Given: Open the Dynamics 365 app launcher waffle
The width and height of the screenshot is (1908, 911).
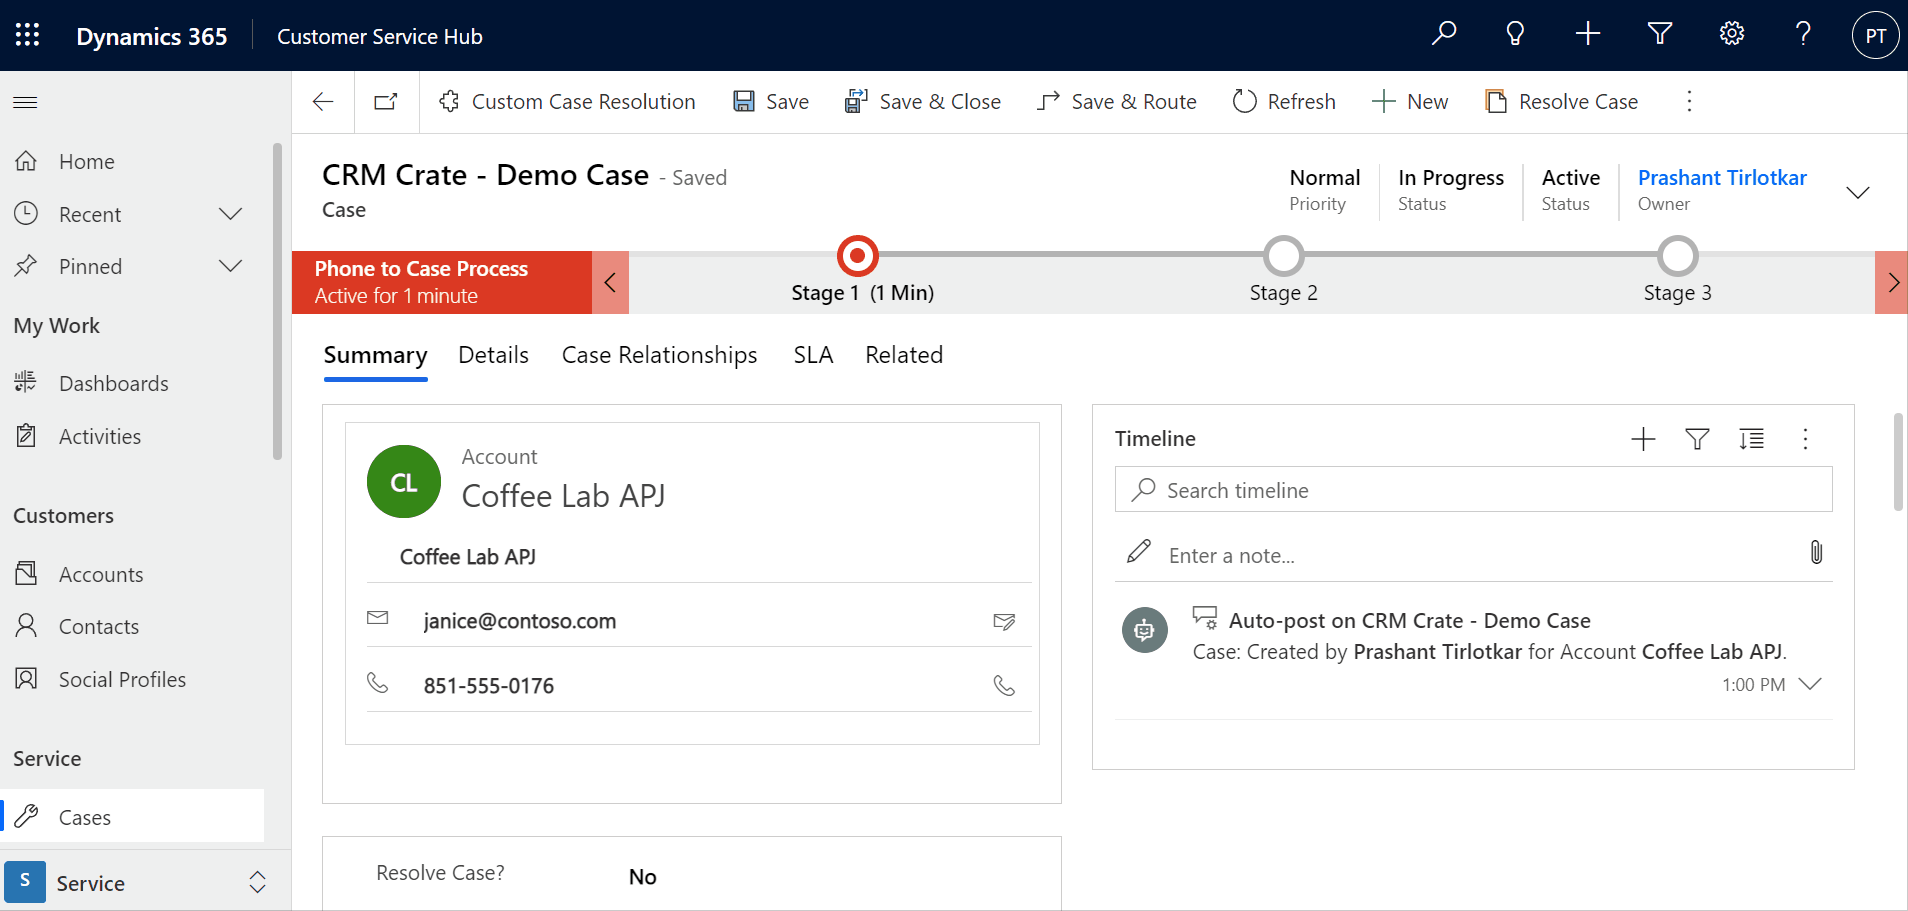Looking at the screenshot, I should (27, 34).
